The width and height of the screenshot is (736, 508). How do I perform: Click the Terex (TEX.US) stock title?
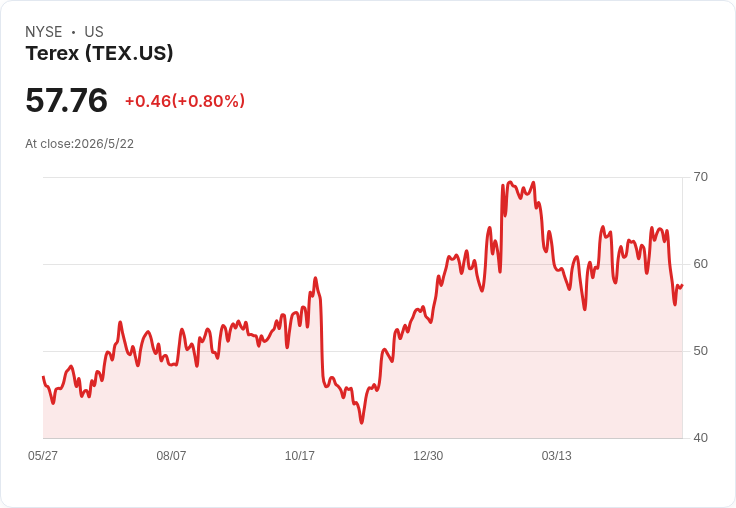[99, 53]
